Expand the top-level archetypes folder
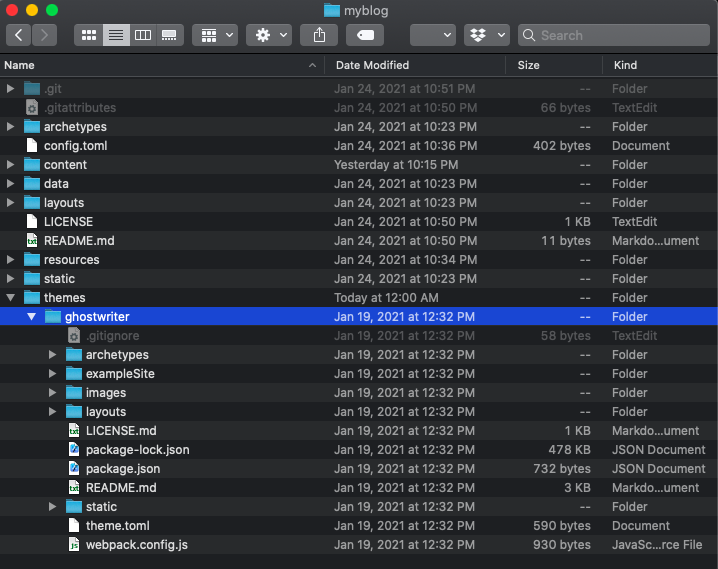Image resolution: width=718 pixels, height=569 pixels. tap(10, 126)
